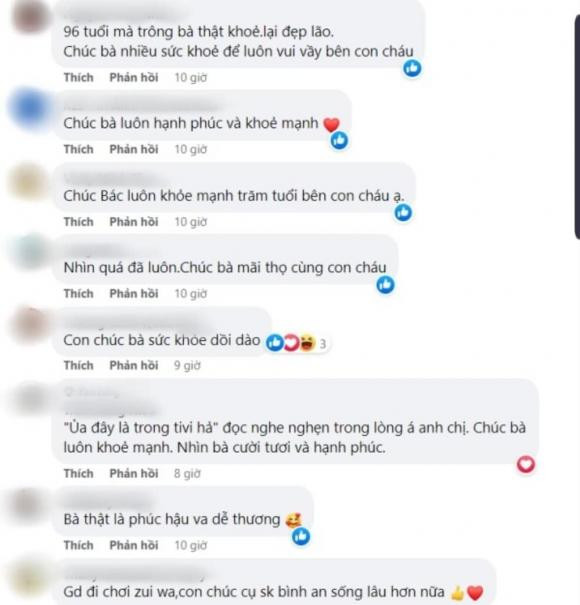
Task: Open the like reaction on 'Nhìn quá đã luôn' comment
Action: pos(386,285)
